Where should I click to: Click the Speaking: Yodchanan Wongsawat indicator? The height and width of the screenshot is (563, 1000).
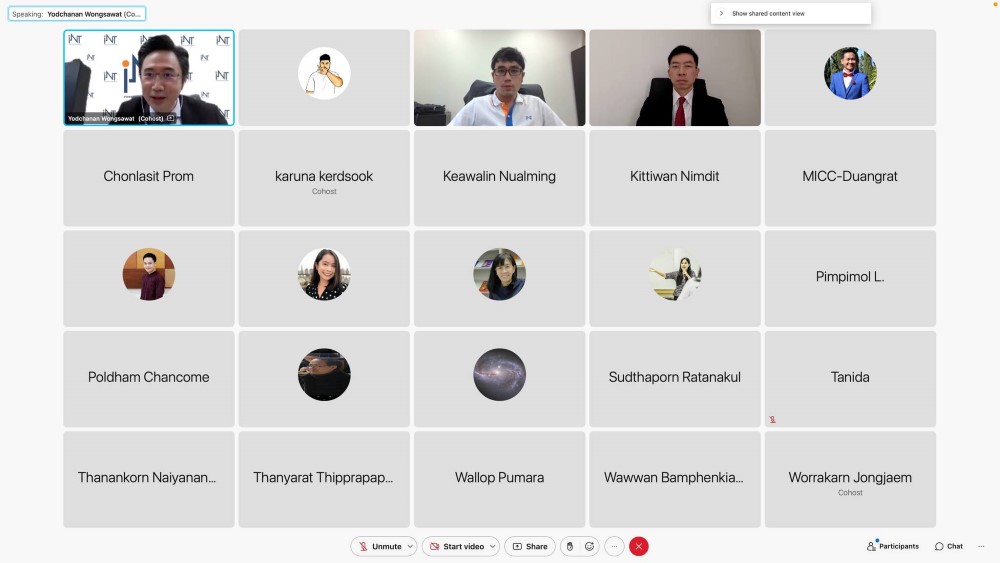tap(77, 14)
